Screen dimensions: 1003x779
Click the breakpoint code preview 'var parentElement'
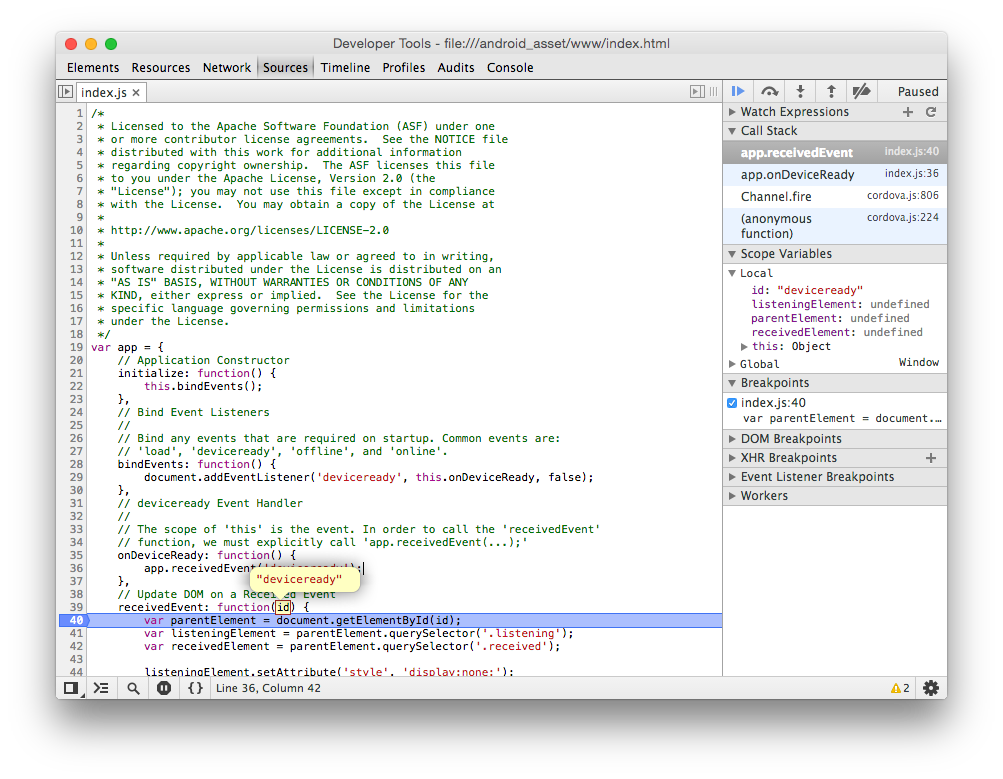pyautogui.click(x=842, y=418)
